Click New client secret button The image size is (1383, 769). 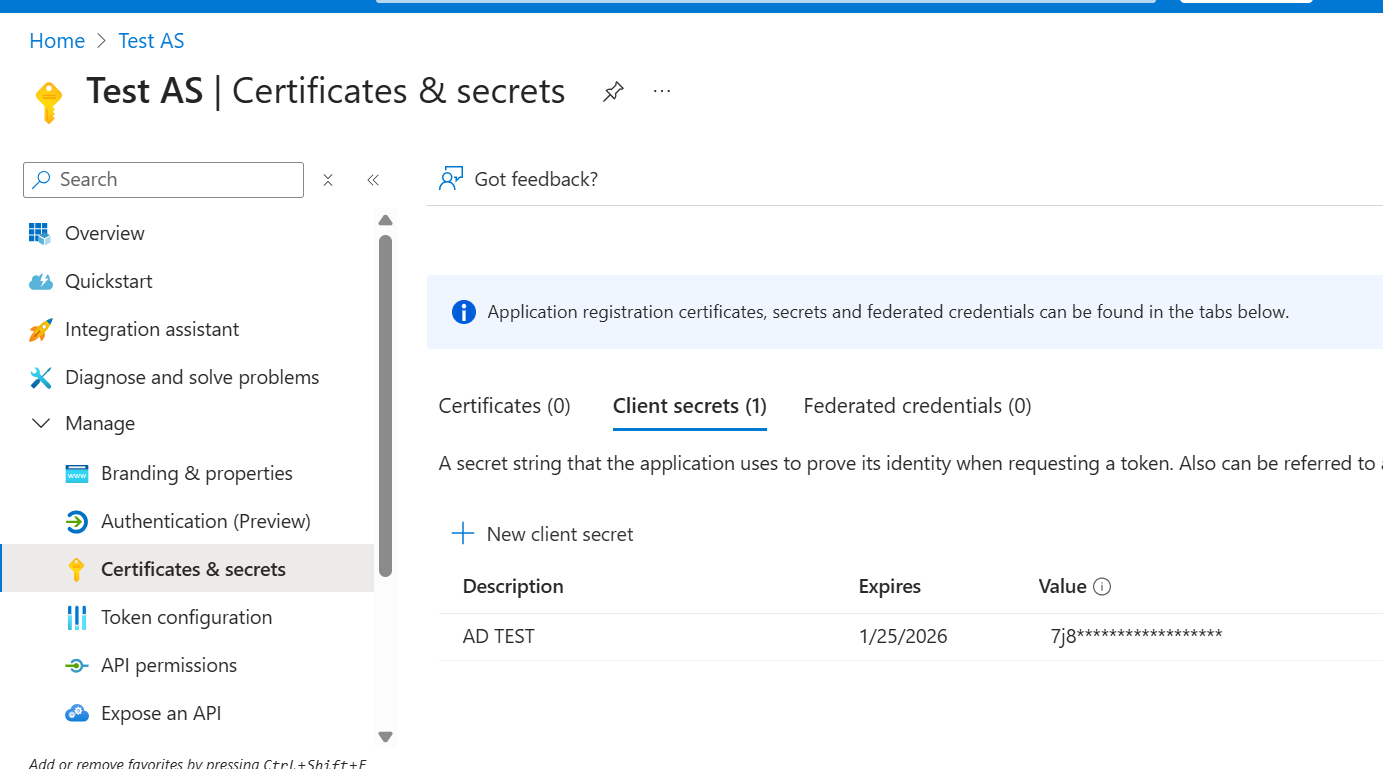(x=543, y=534)
